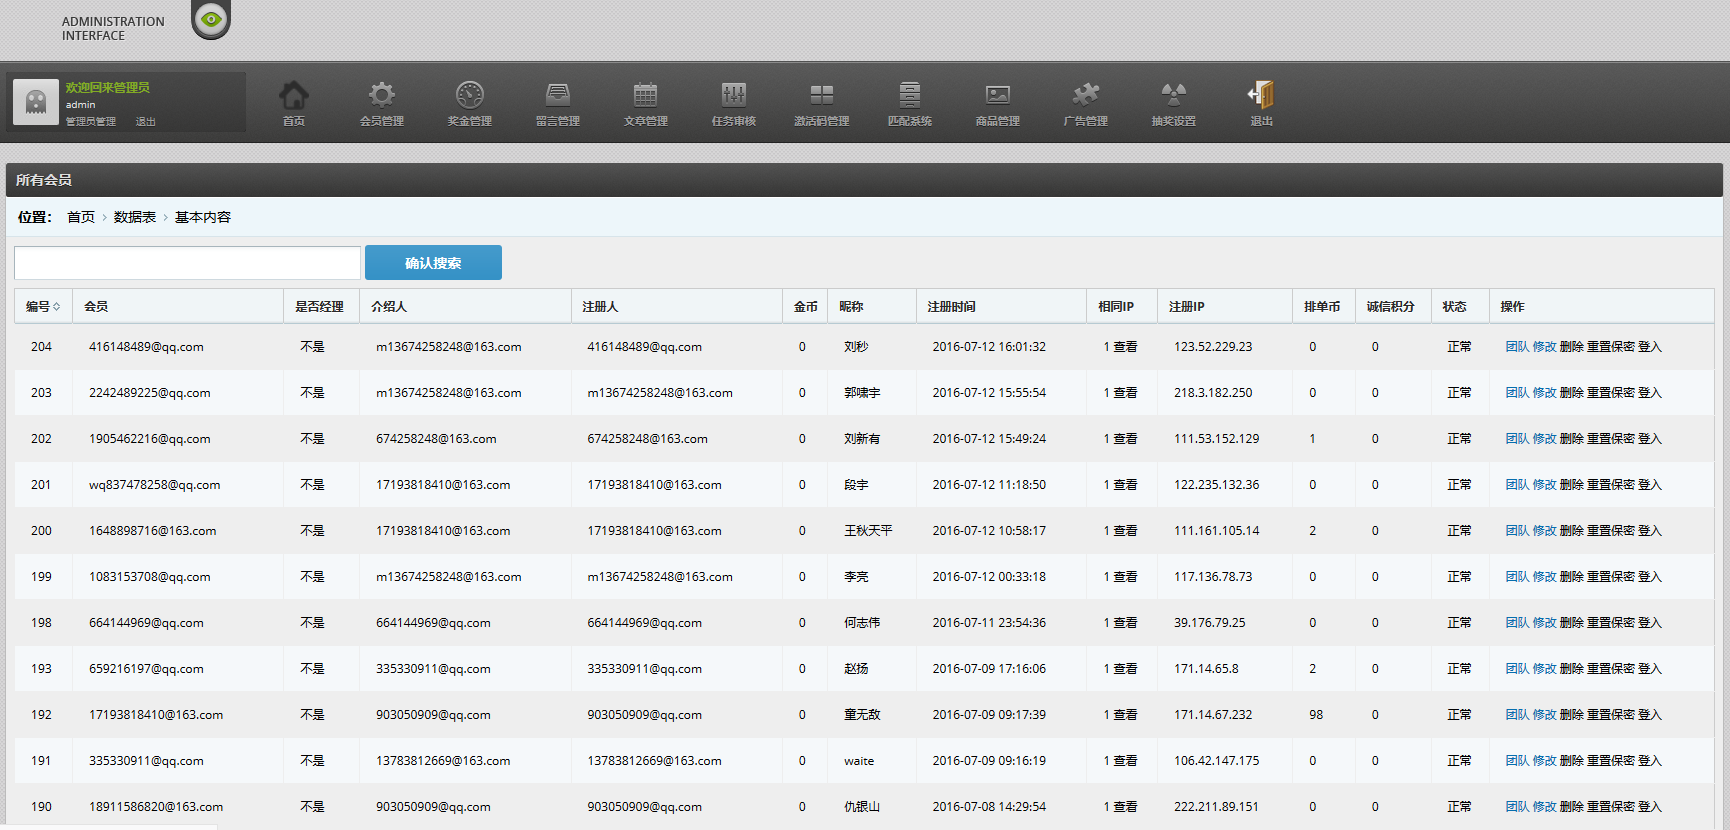The height and width of the screenshot is (830, 1730).
Task: Select IP address 111.53.152.129
Action: click(1216, 439)
